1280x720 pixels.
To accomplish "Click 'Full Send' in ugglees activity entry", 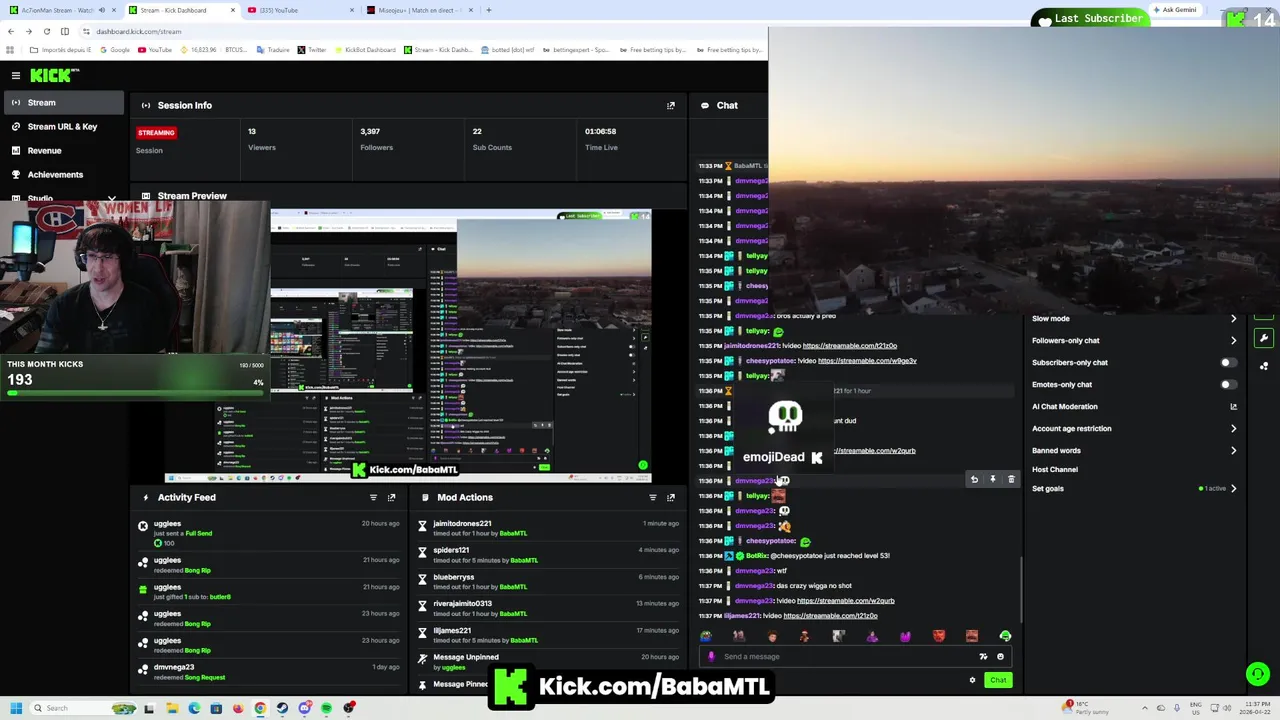I will click(198, 533).
